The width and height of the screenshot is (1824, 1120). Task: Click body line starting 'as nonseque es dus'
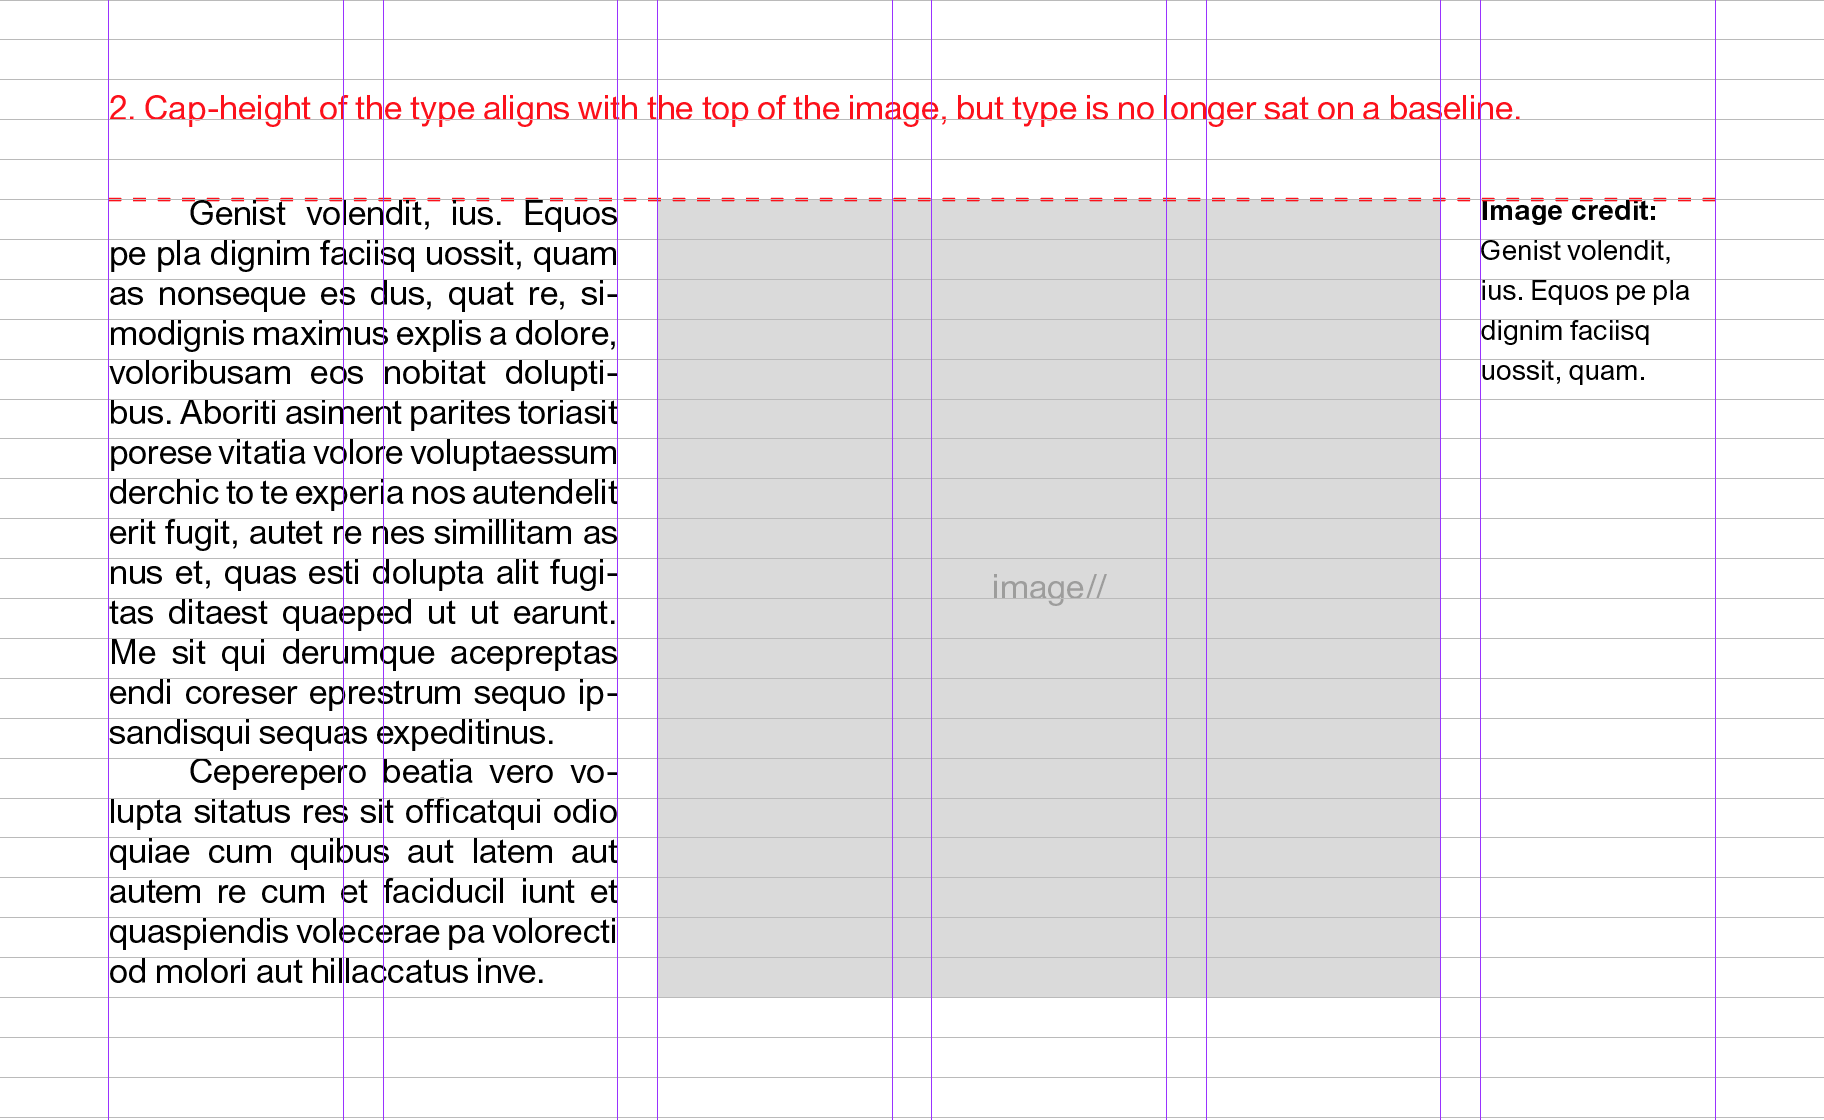[x=363, y=294]
